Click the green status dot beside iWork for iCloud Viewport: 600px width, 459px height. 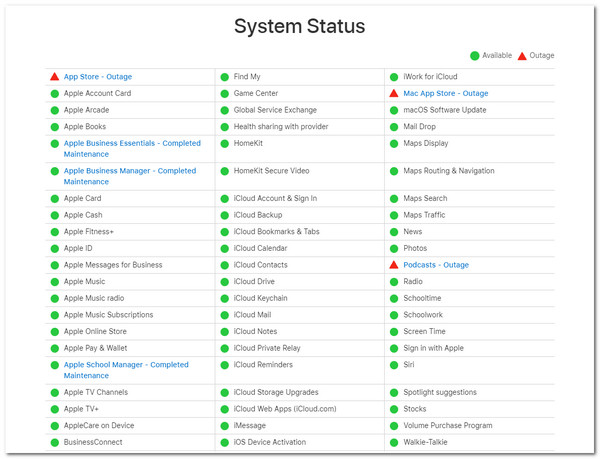[x=394, y=77]
